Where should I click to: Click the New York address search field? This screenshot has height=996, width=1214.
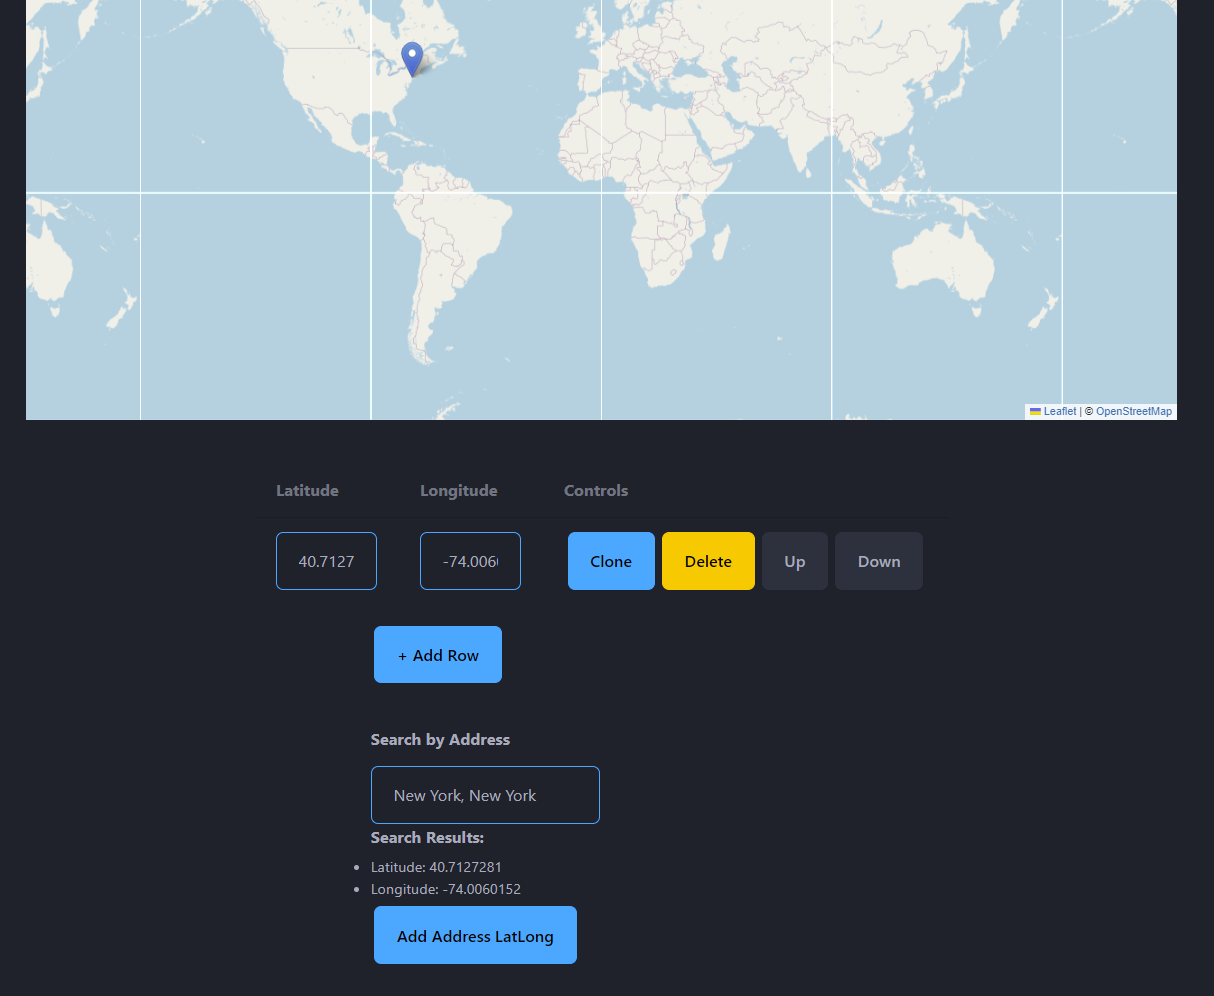click(485, 795)
